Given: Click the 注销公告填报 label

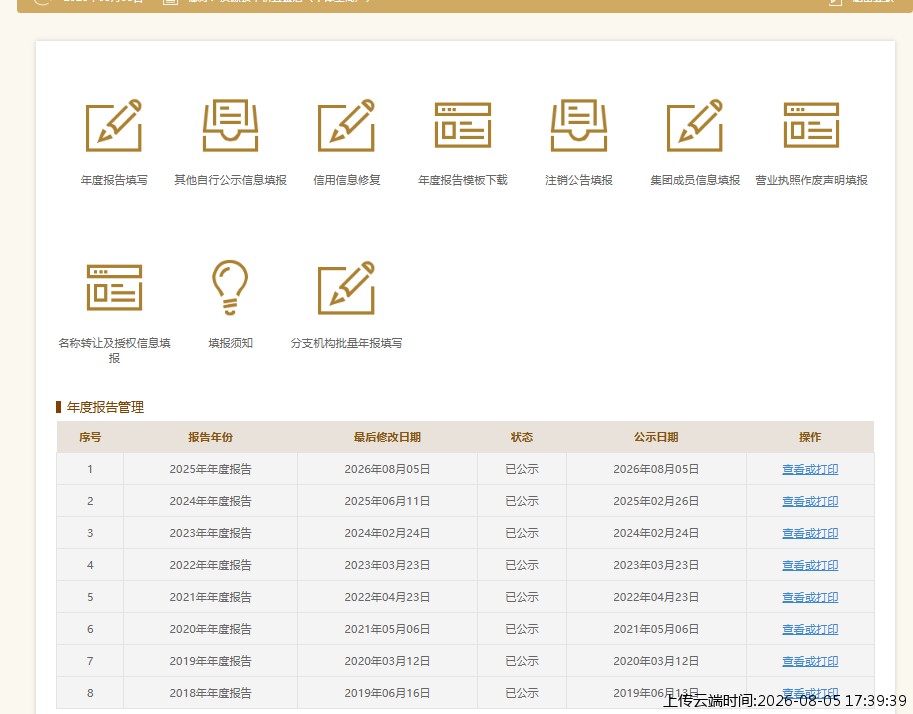Looking at the screenshot, I should click(x=579, y=180).
